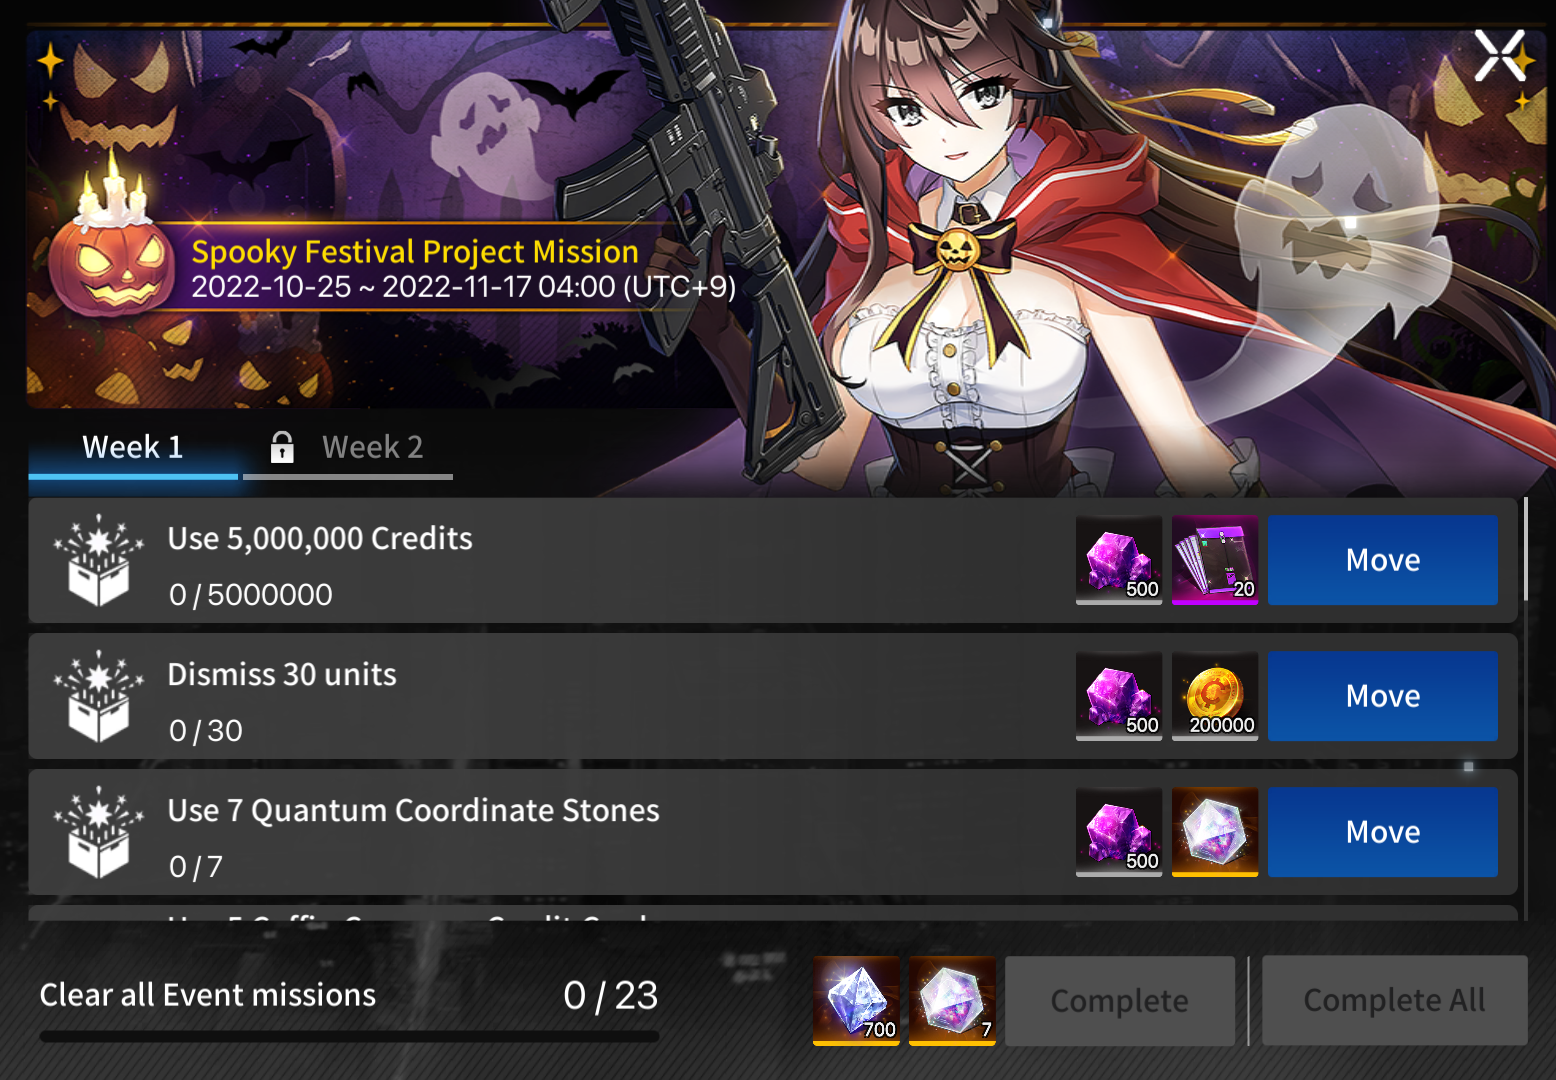Tap the 500 quartz reward for Credits mission

point(1119,560)
